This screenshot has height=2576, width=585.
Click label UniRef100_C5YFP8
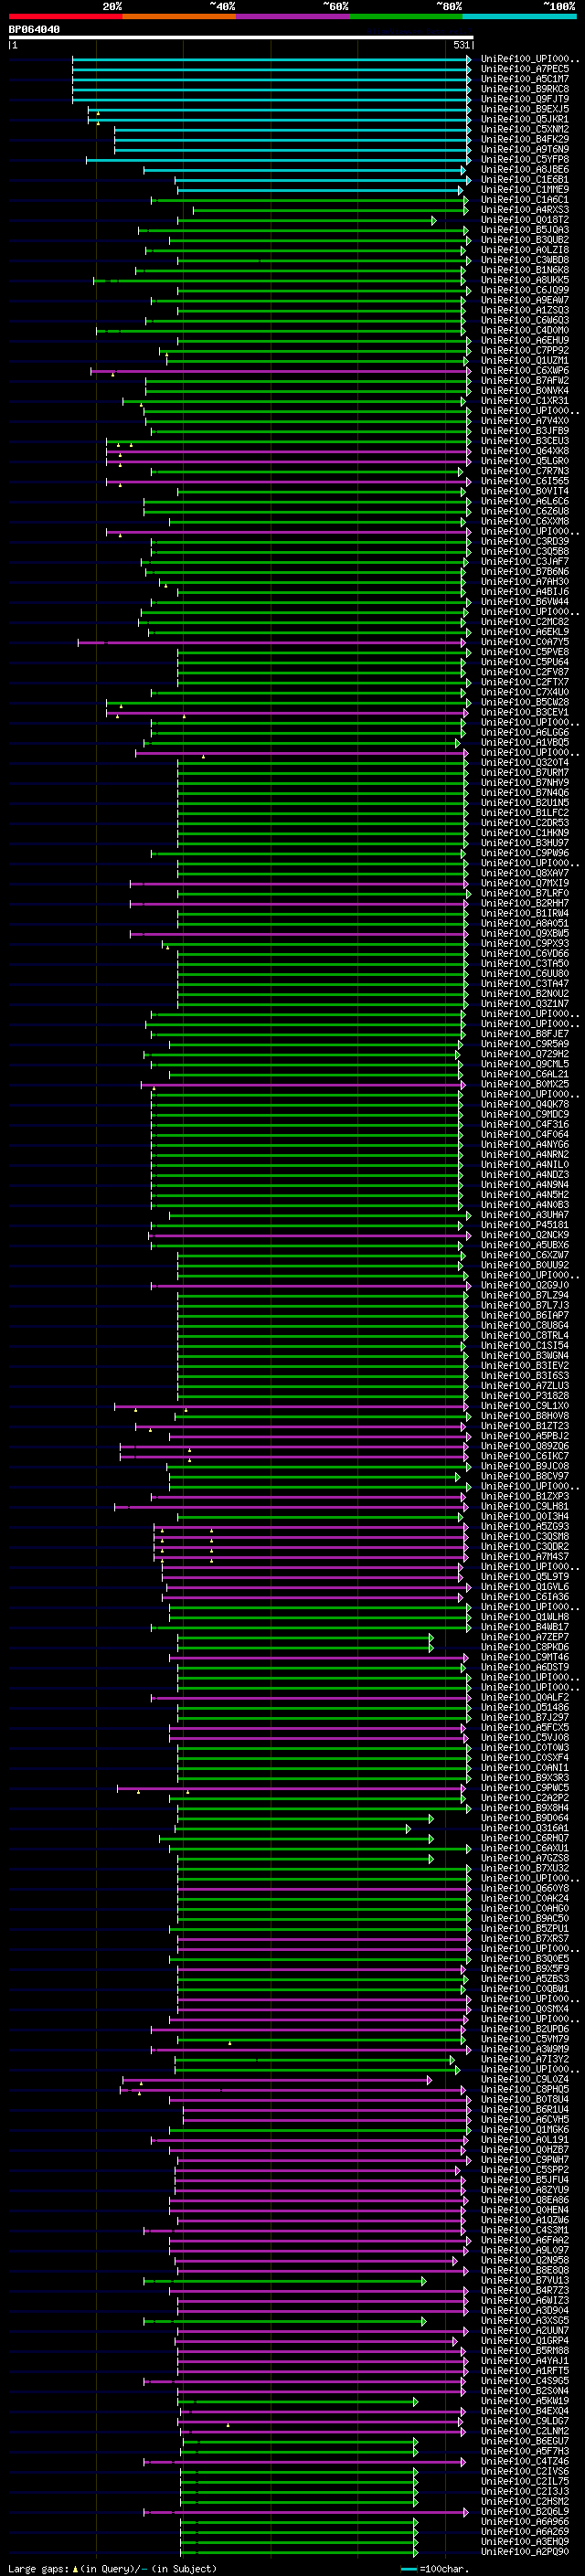(525, 159)
